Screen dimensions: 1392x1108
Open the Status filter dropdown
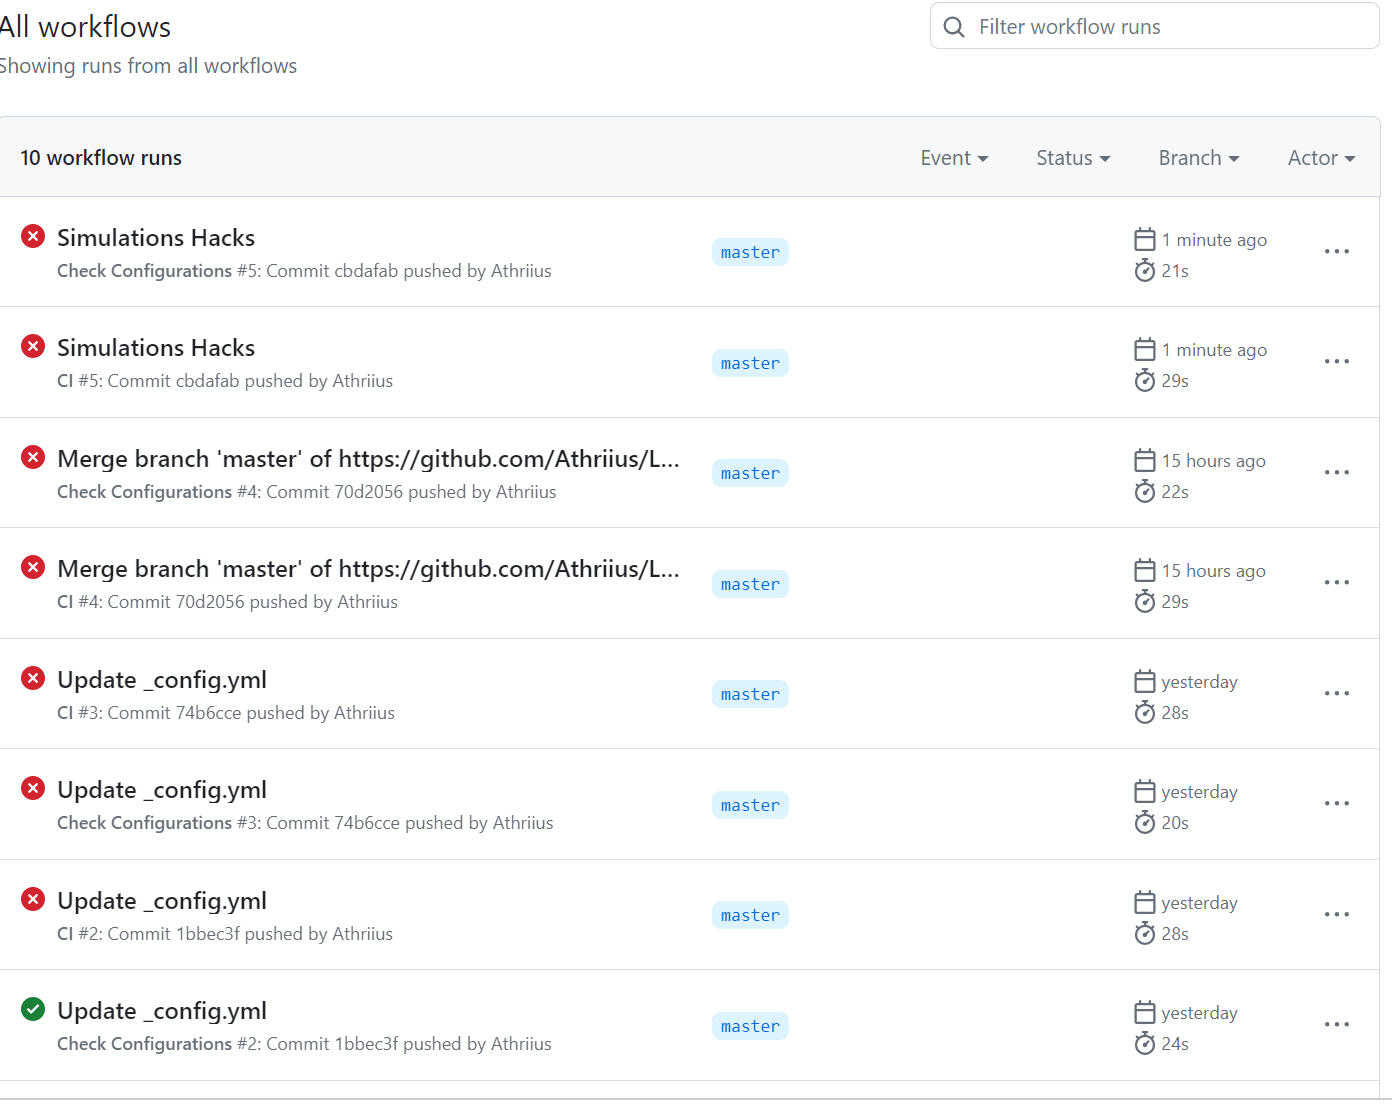(1073, 158)
